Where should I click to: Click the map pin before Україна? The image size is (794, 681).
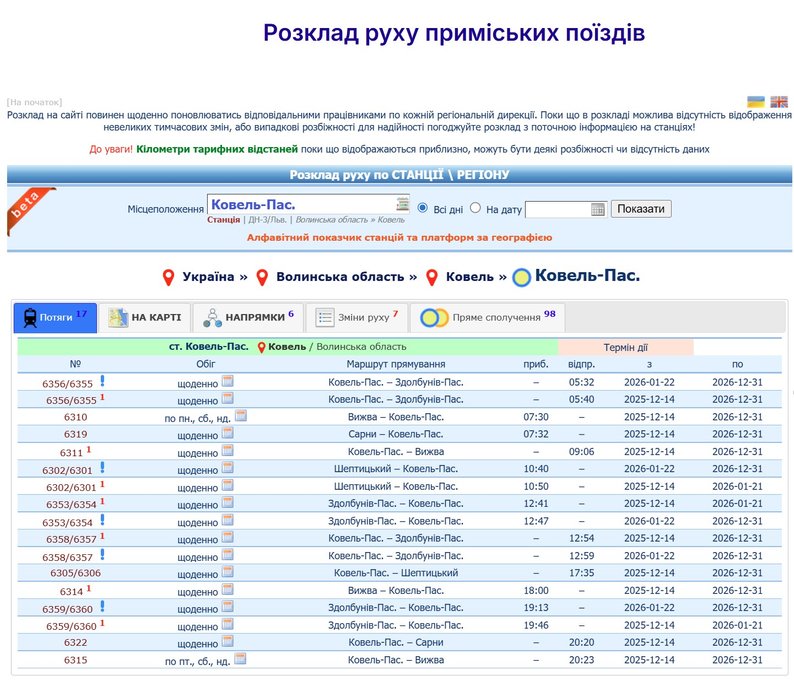(168, 277)
